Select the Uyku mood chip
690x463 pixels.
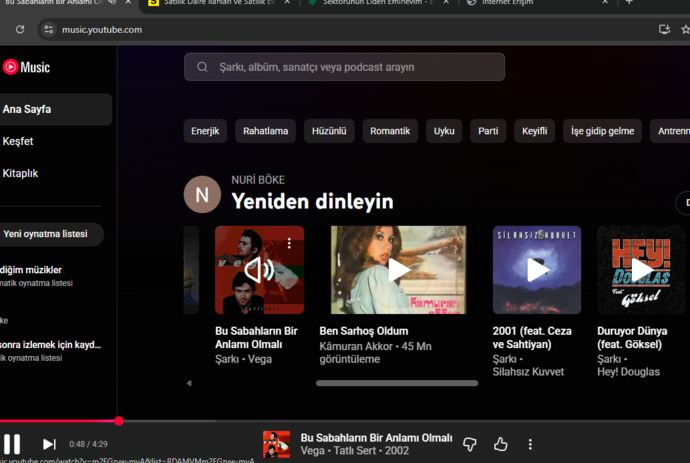pos(444,131)
